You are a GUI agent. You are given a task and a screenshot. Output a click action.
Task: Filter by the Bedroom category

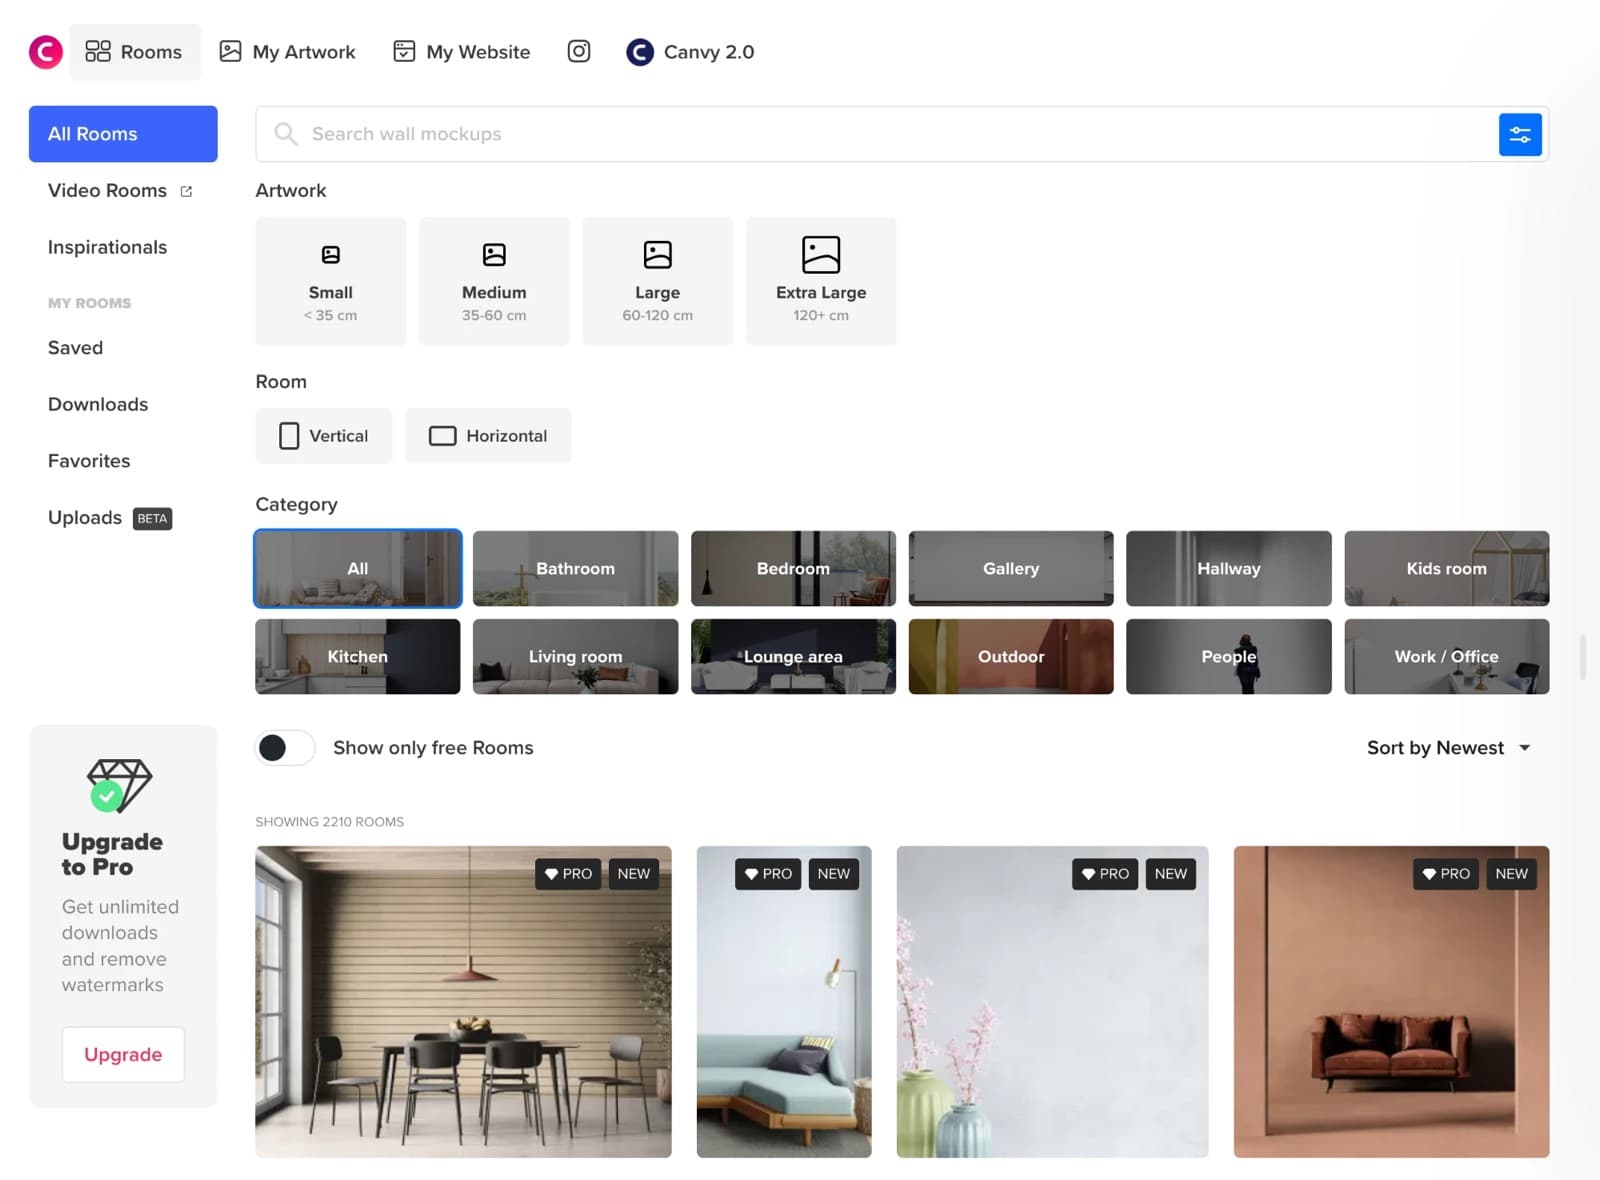click(x=793, y=568)
